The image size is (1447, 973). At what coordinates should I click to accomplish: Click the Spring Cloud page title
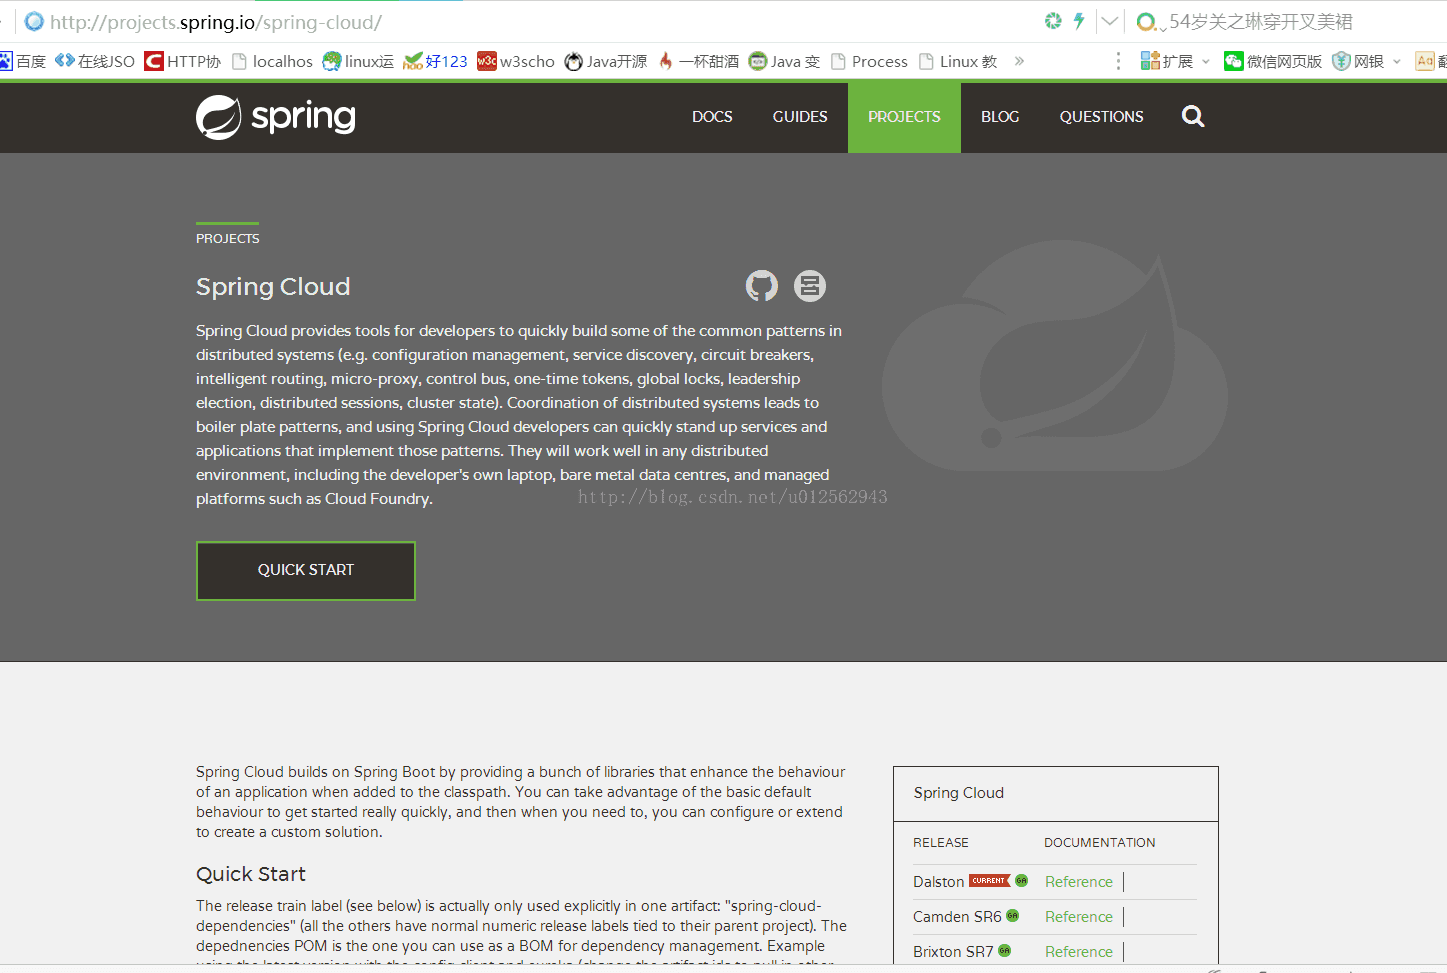coord(273,287)
